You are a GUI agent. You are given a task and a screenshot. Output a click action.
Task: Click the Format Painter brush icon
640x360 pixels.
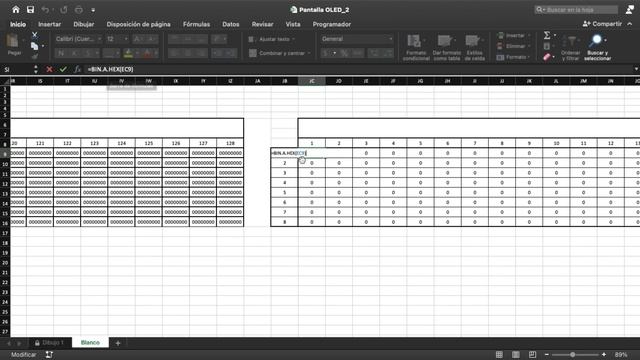(x=35, y=56)
